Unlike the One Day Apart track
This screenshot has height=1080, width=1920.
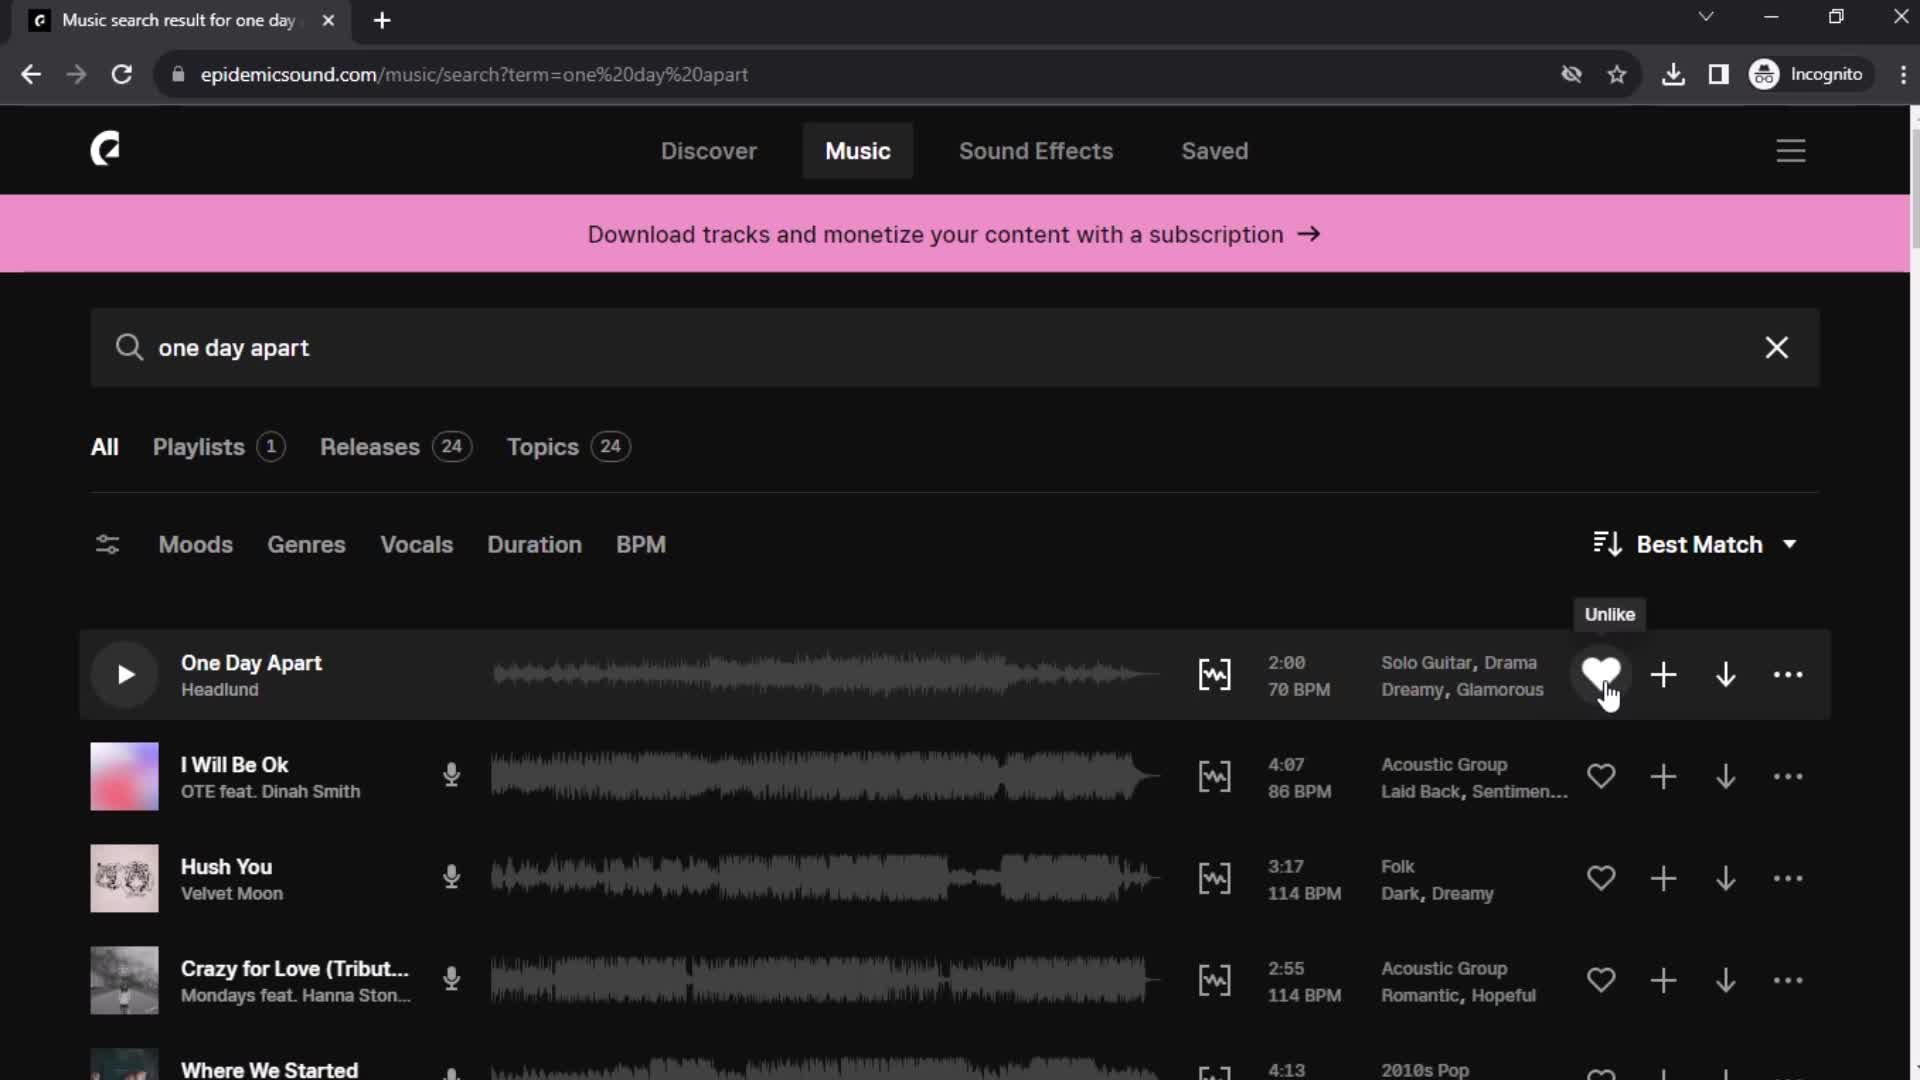coord(1601,674)
